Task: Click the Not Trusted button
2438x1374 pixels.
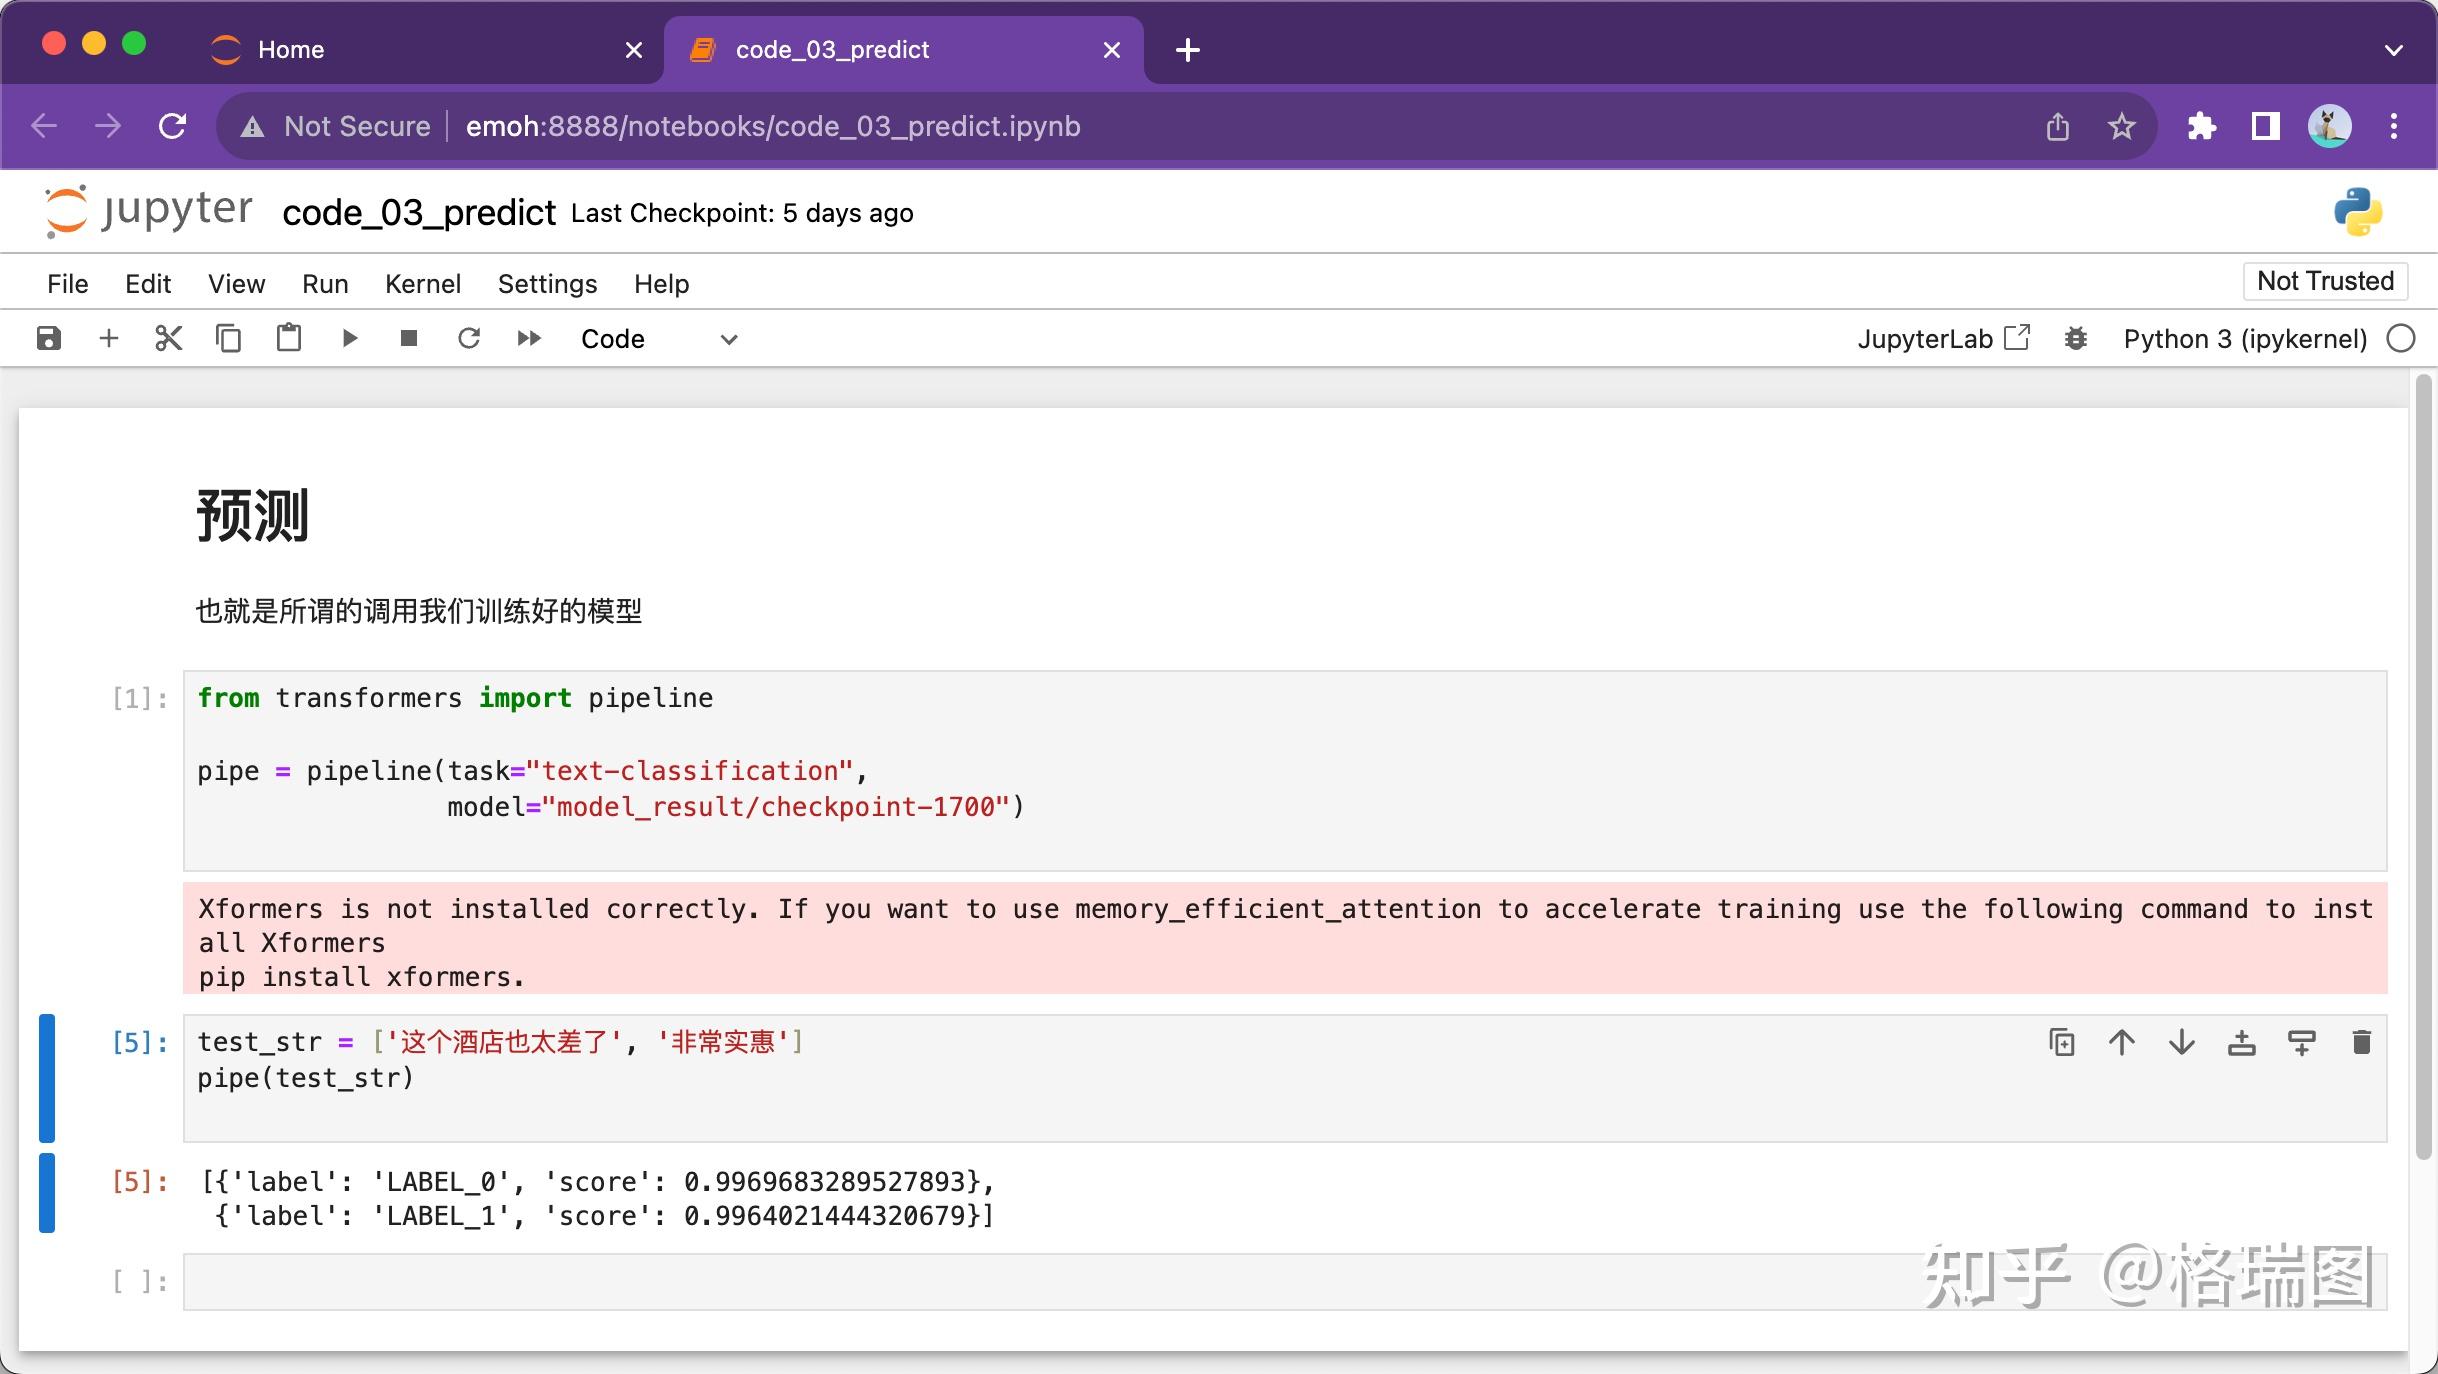Action: pyautogui.click(x=2325, y=281)
